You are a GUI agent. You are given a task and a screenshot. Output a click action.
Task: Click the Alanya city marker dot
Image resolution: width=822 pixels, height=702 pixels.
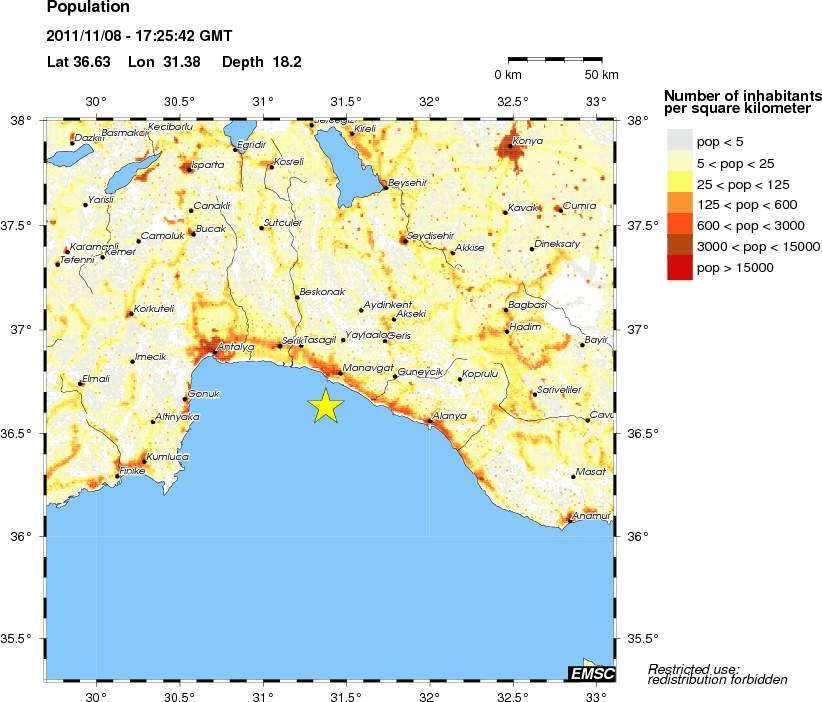point(430,421)
